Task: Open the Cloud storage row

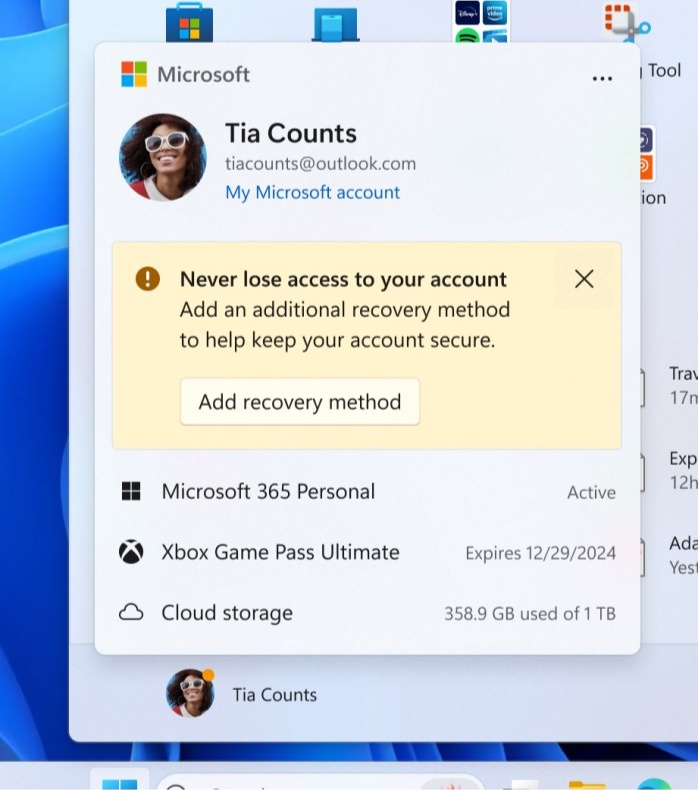Action: point(367,613)
